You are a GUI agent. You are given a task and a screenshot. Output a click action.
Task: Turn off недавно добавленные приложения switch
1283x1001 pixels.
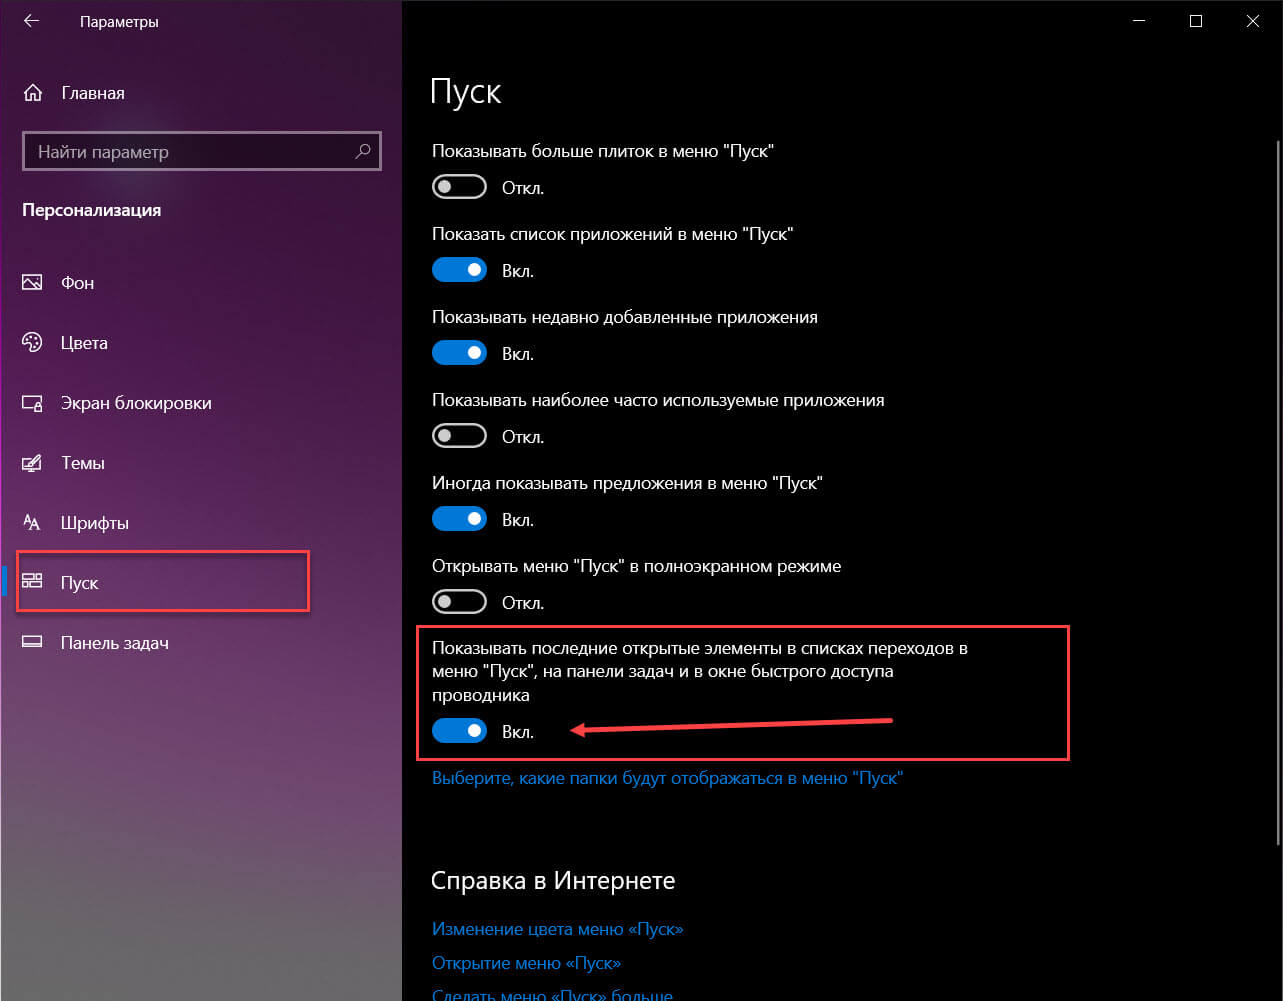point(459,353)
